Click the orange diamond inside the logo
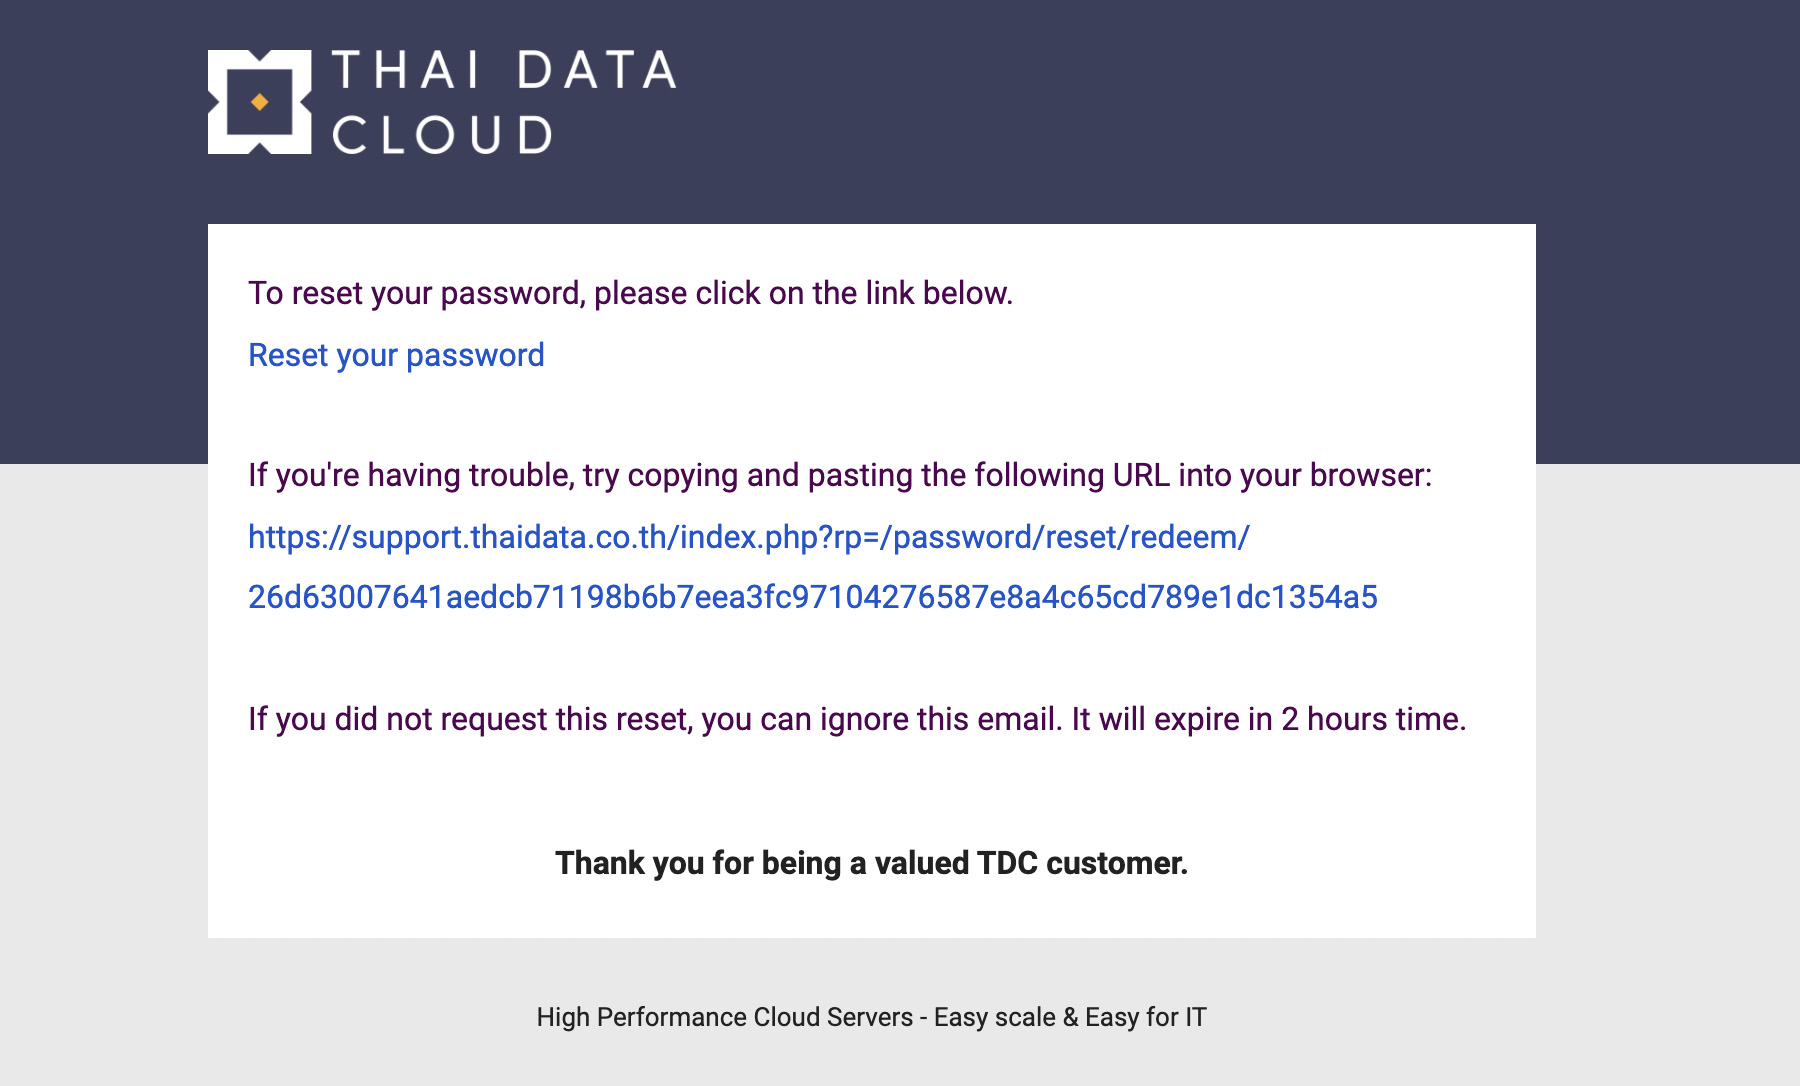Image resolution: width=1800 pixels, height=1086 pixels. [x=260, y=102]
